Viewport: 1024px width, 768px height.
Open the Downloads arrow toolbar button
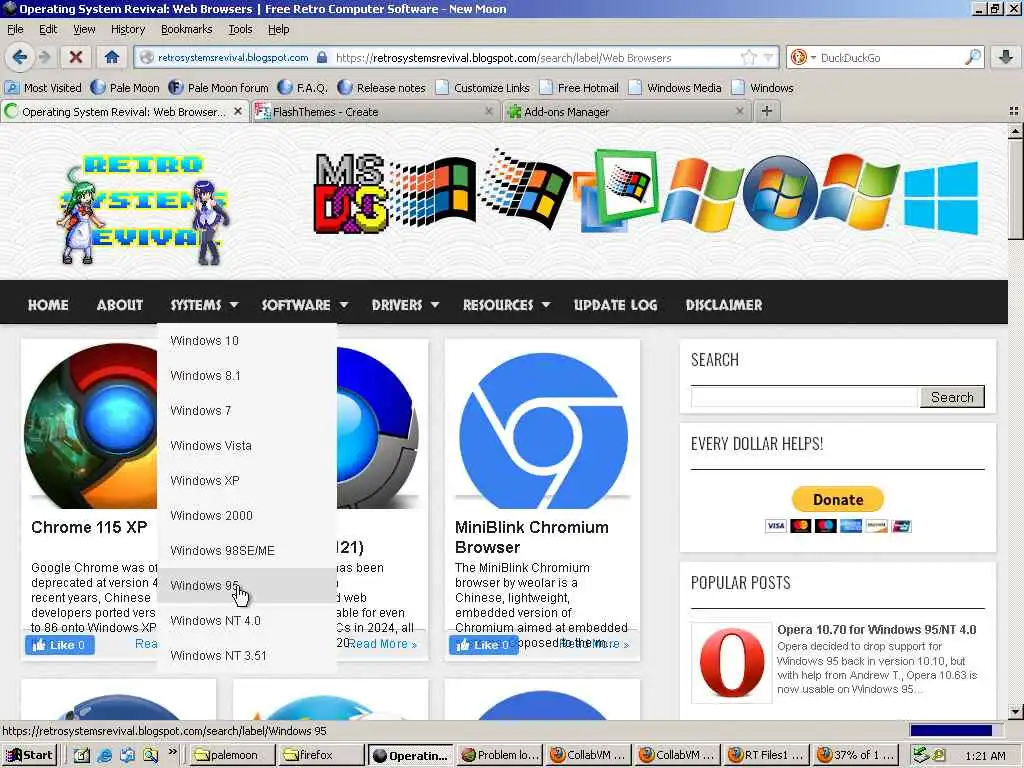[1006, 57]
